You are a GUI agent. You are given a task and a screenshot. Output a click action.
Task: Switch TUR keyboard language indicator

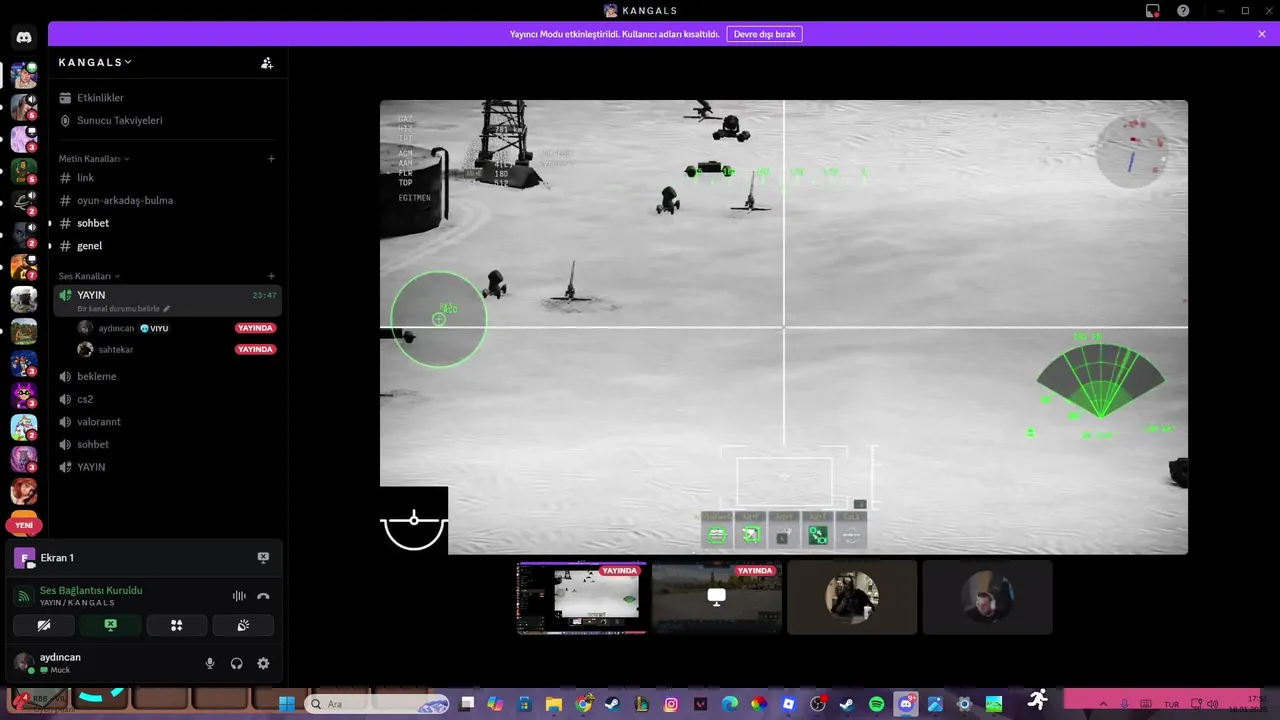(x=1171, y=704)
